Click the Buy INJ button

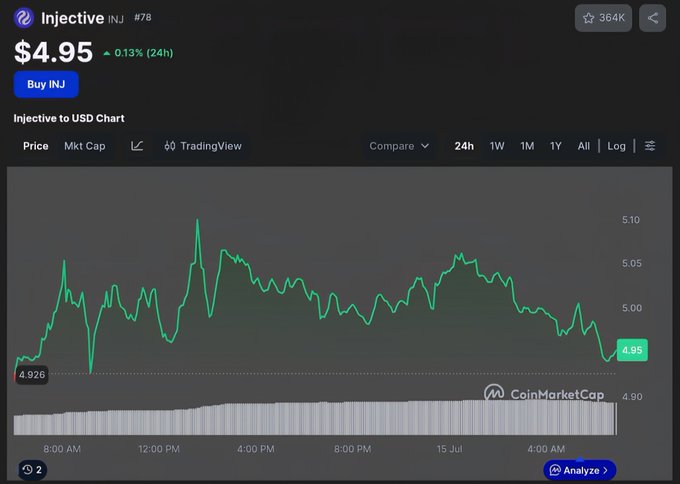(46, 84)
